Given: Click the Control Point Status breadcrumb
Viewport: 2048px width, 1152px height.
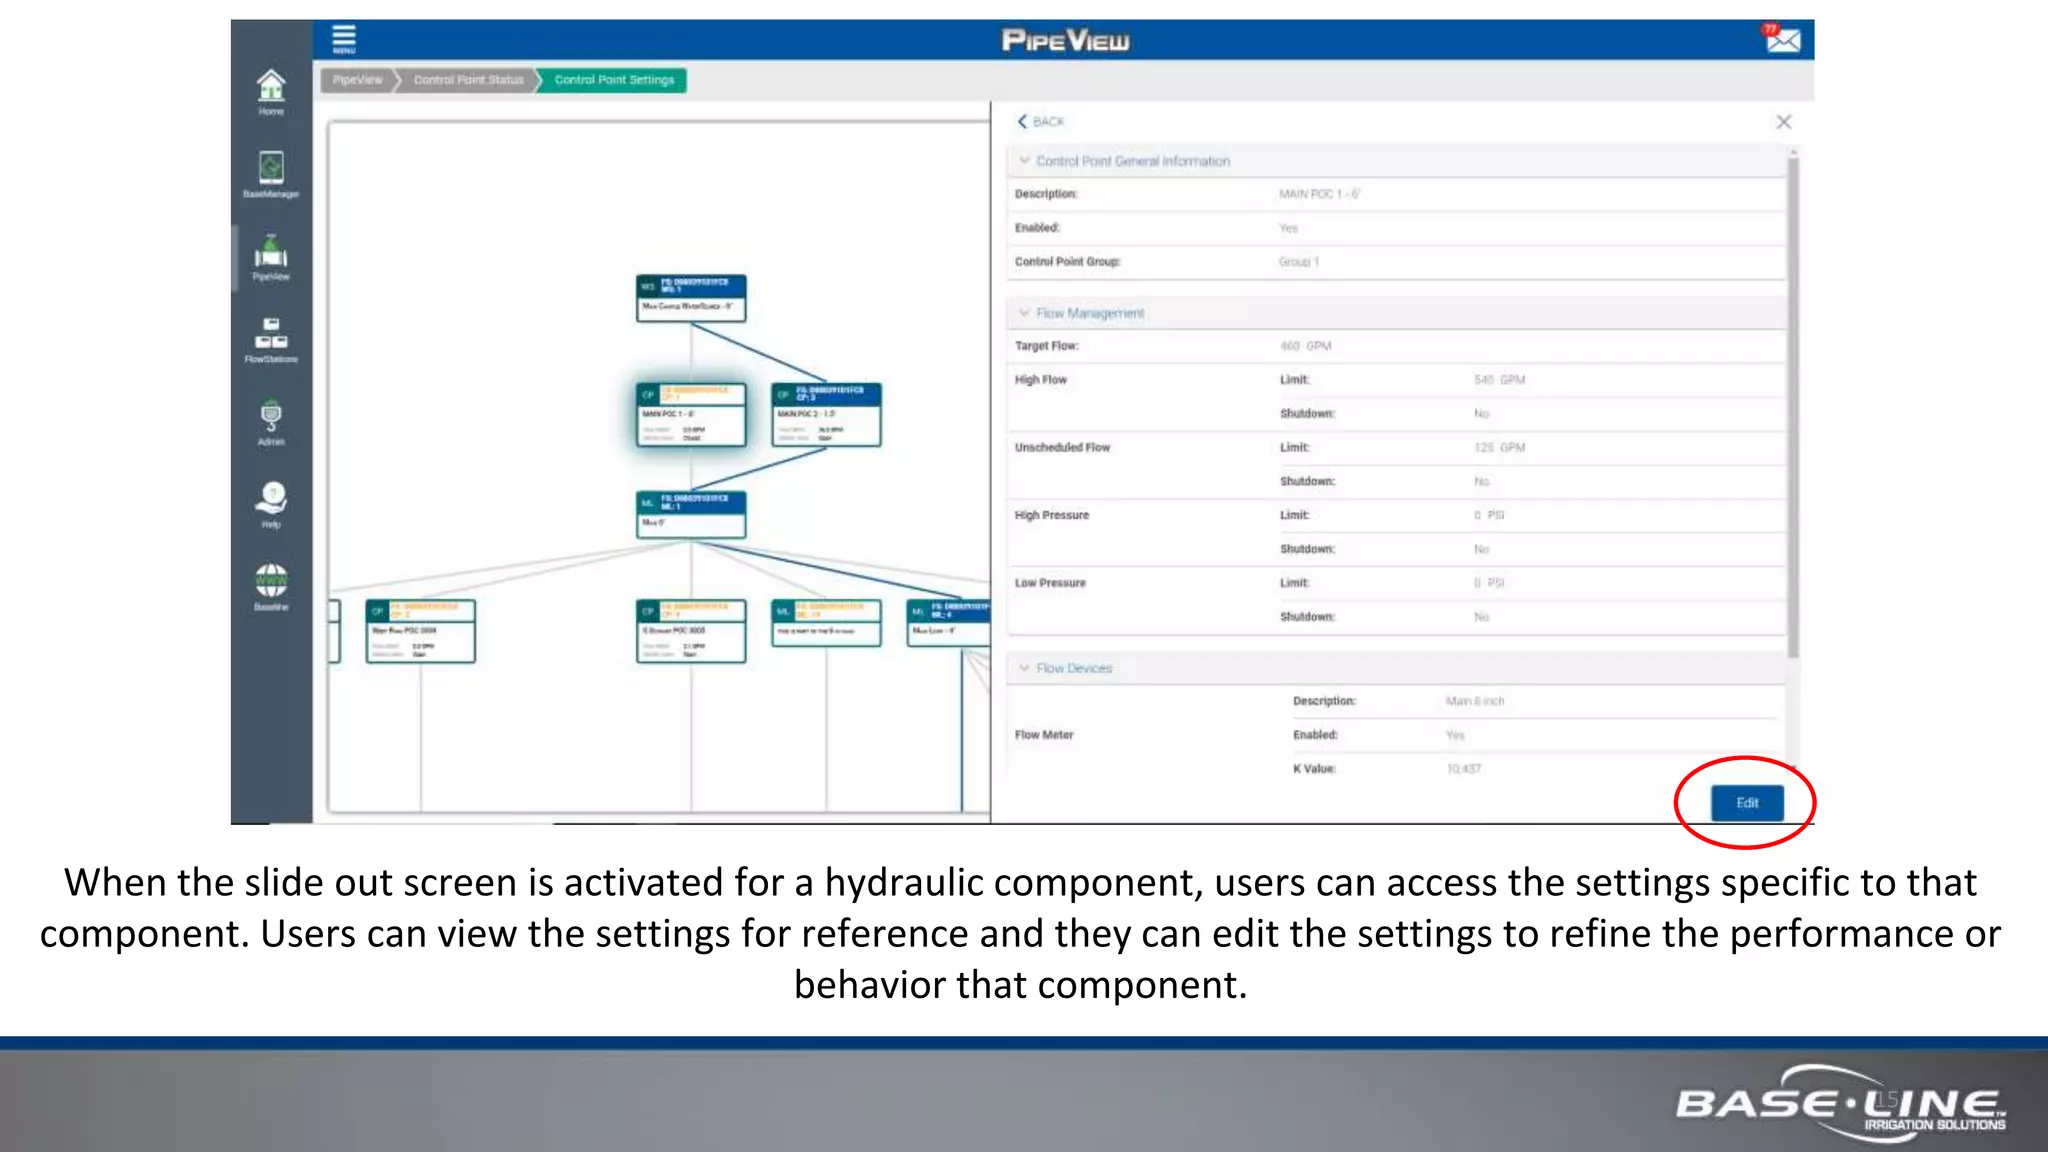Looking at the screenshot, I should tap(468, 80).
